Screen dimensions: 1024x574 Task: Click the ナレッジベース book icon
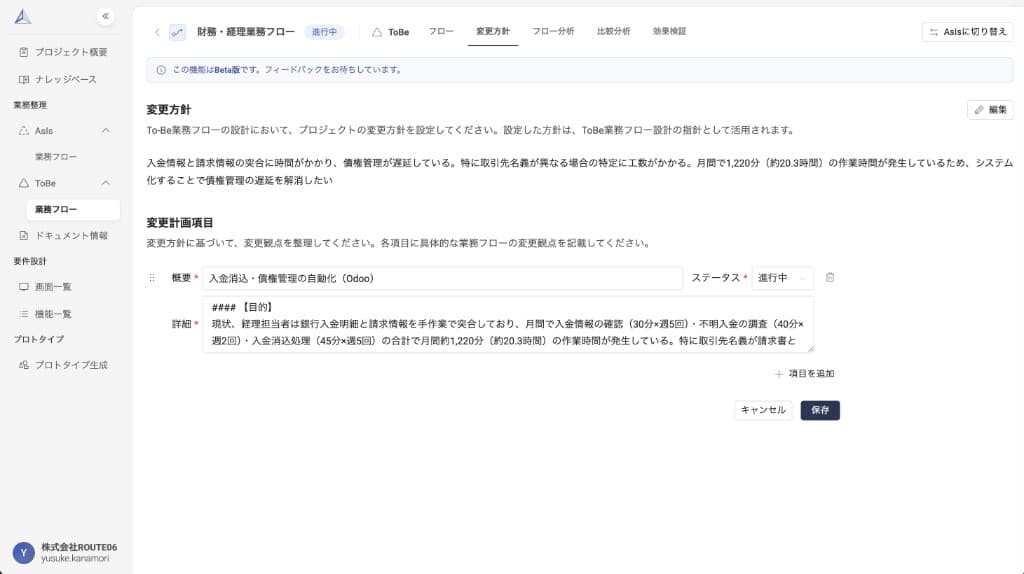(x=24, y=80)
